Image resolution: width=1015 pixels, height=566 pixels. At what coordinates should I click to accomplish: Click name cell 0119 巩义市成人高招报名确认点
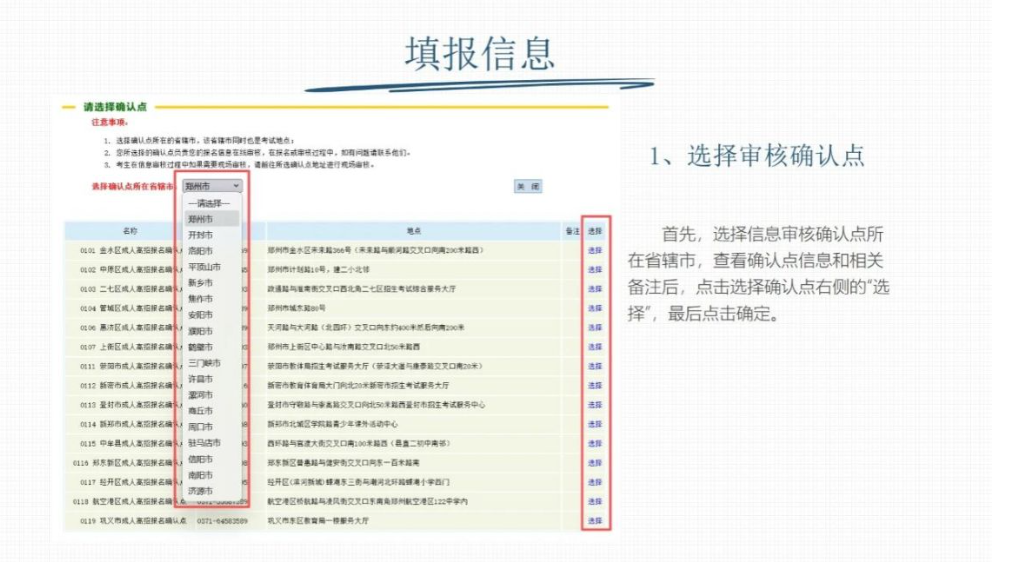pyautogui.click(x=133, y=521)
